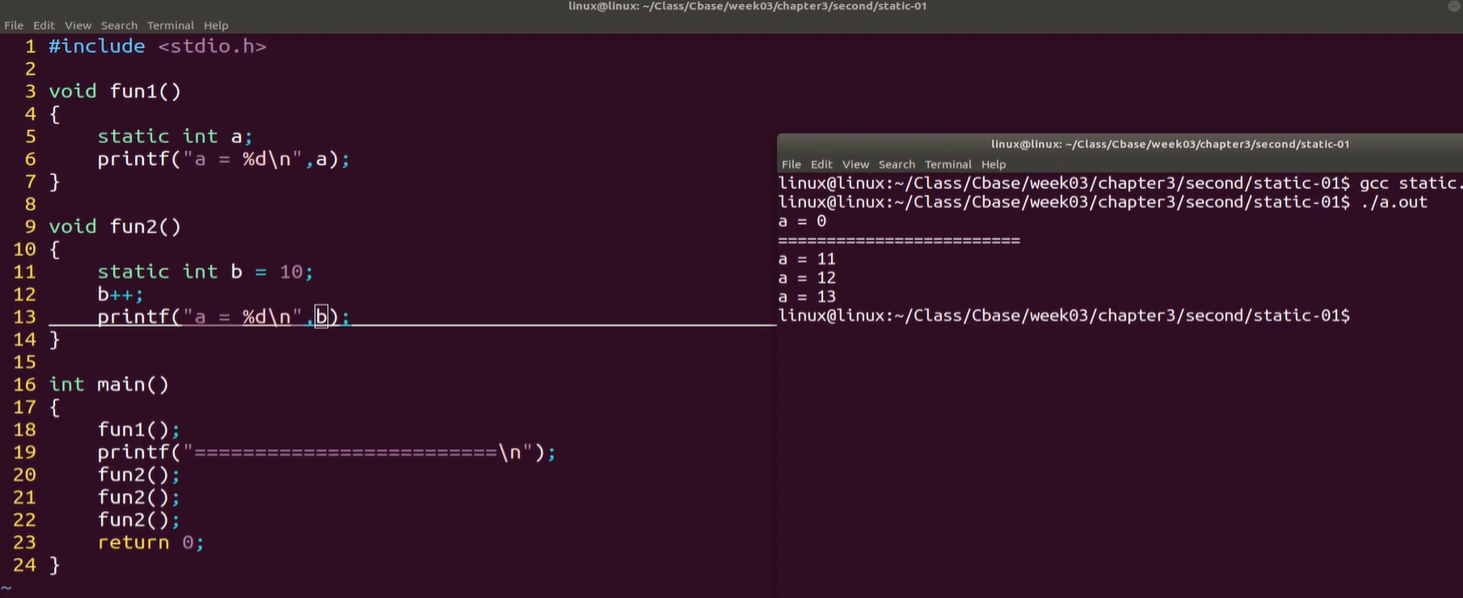Viewport: 1463px width, 598px height.
Task: Open Edit menu in back editor window
Action: pos(44,25)
